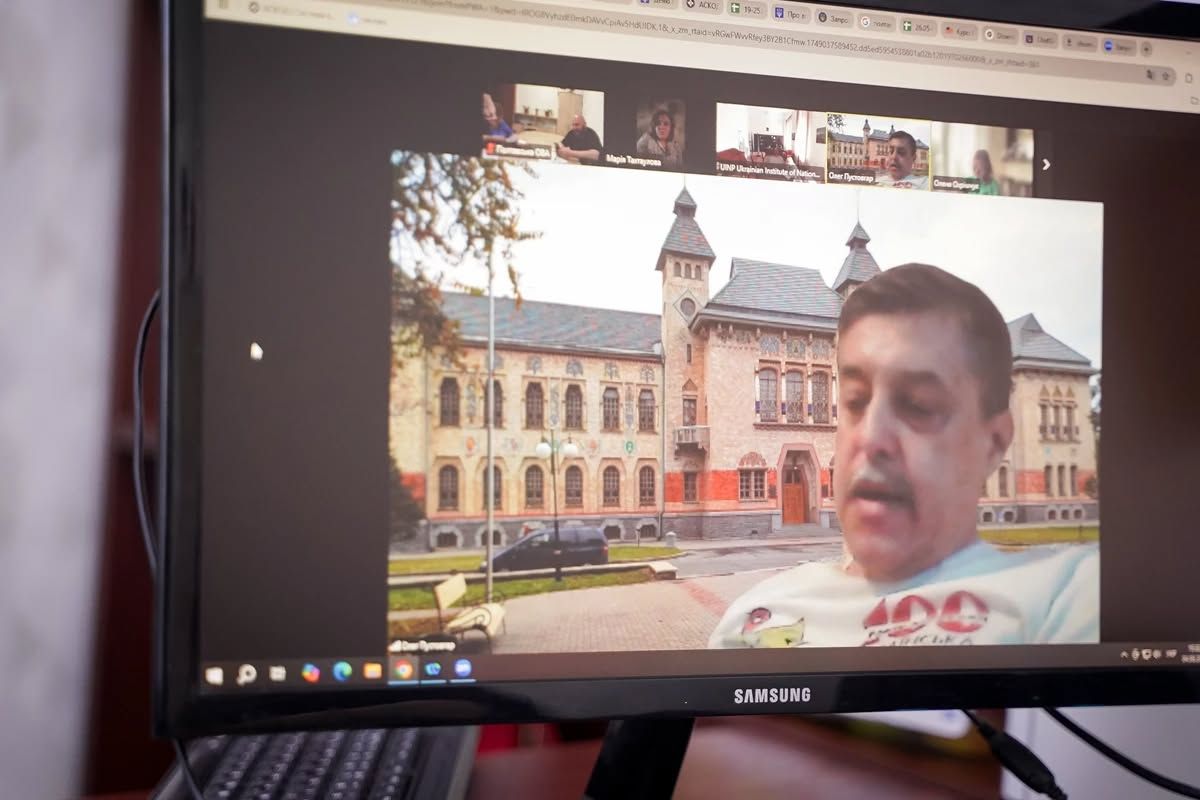
Task: Select Олег Пустовгар's highlighted thumbnail
Action: tap(878, 150)
